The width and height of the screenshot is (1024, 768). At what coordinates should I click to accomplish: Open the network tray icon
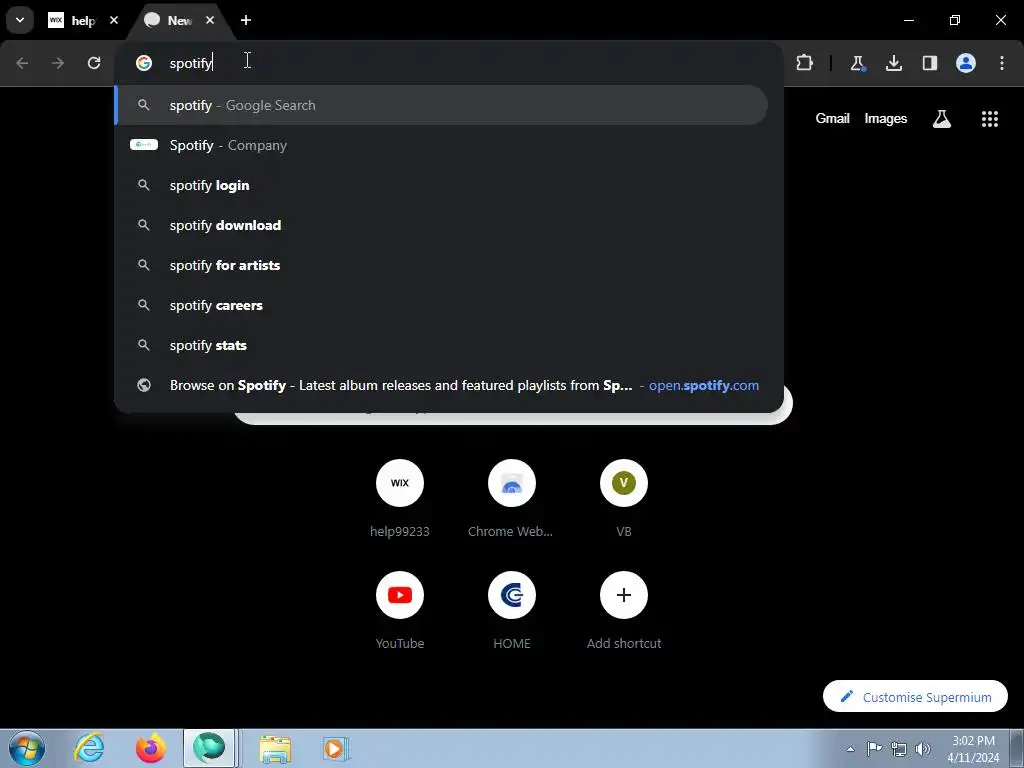tap(899, 749)
